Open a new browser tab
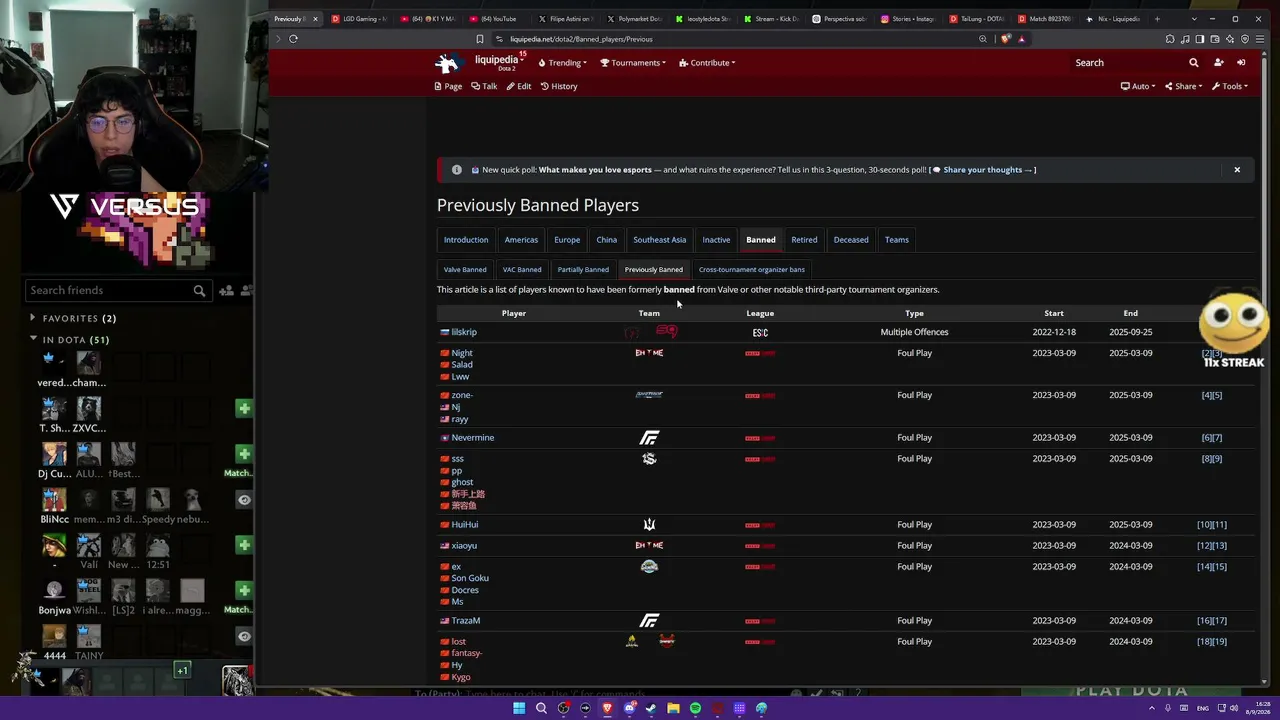 click(x=1158, y=19)
